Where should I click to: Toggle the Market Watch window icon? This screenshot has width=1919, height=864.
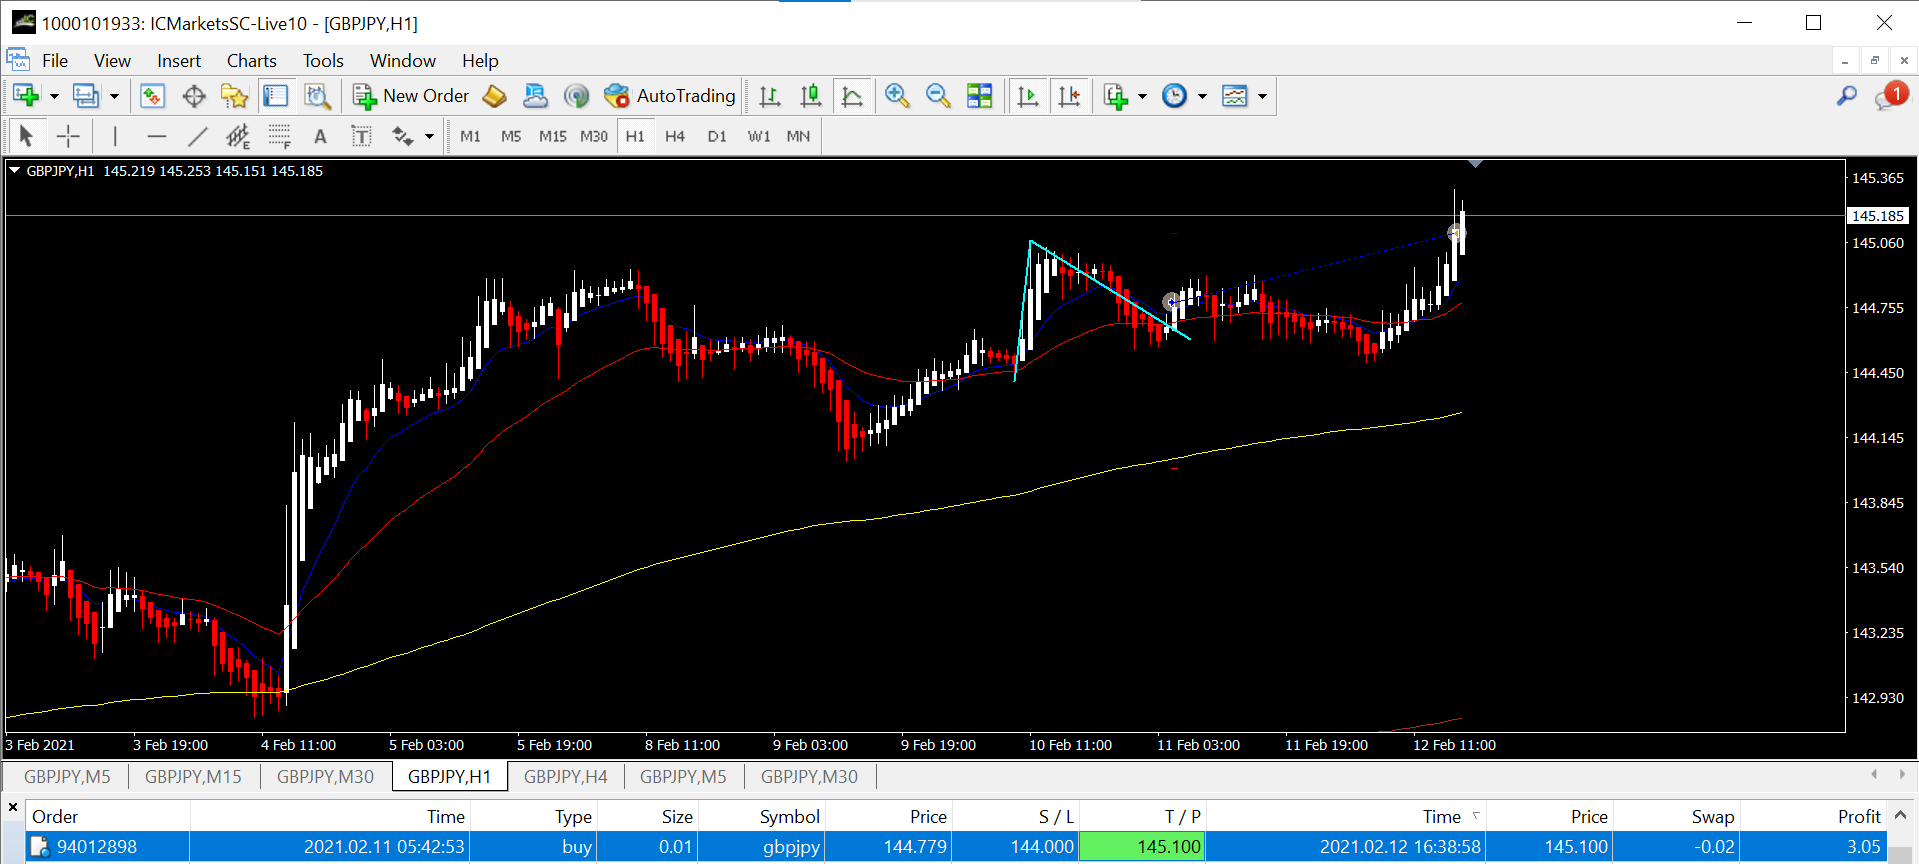coord(152,96)
